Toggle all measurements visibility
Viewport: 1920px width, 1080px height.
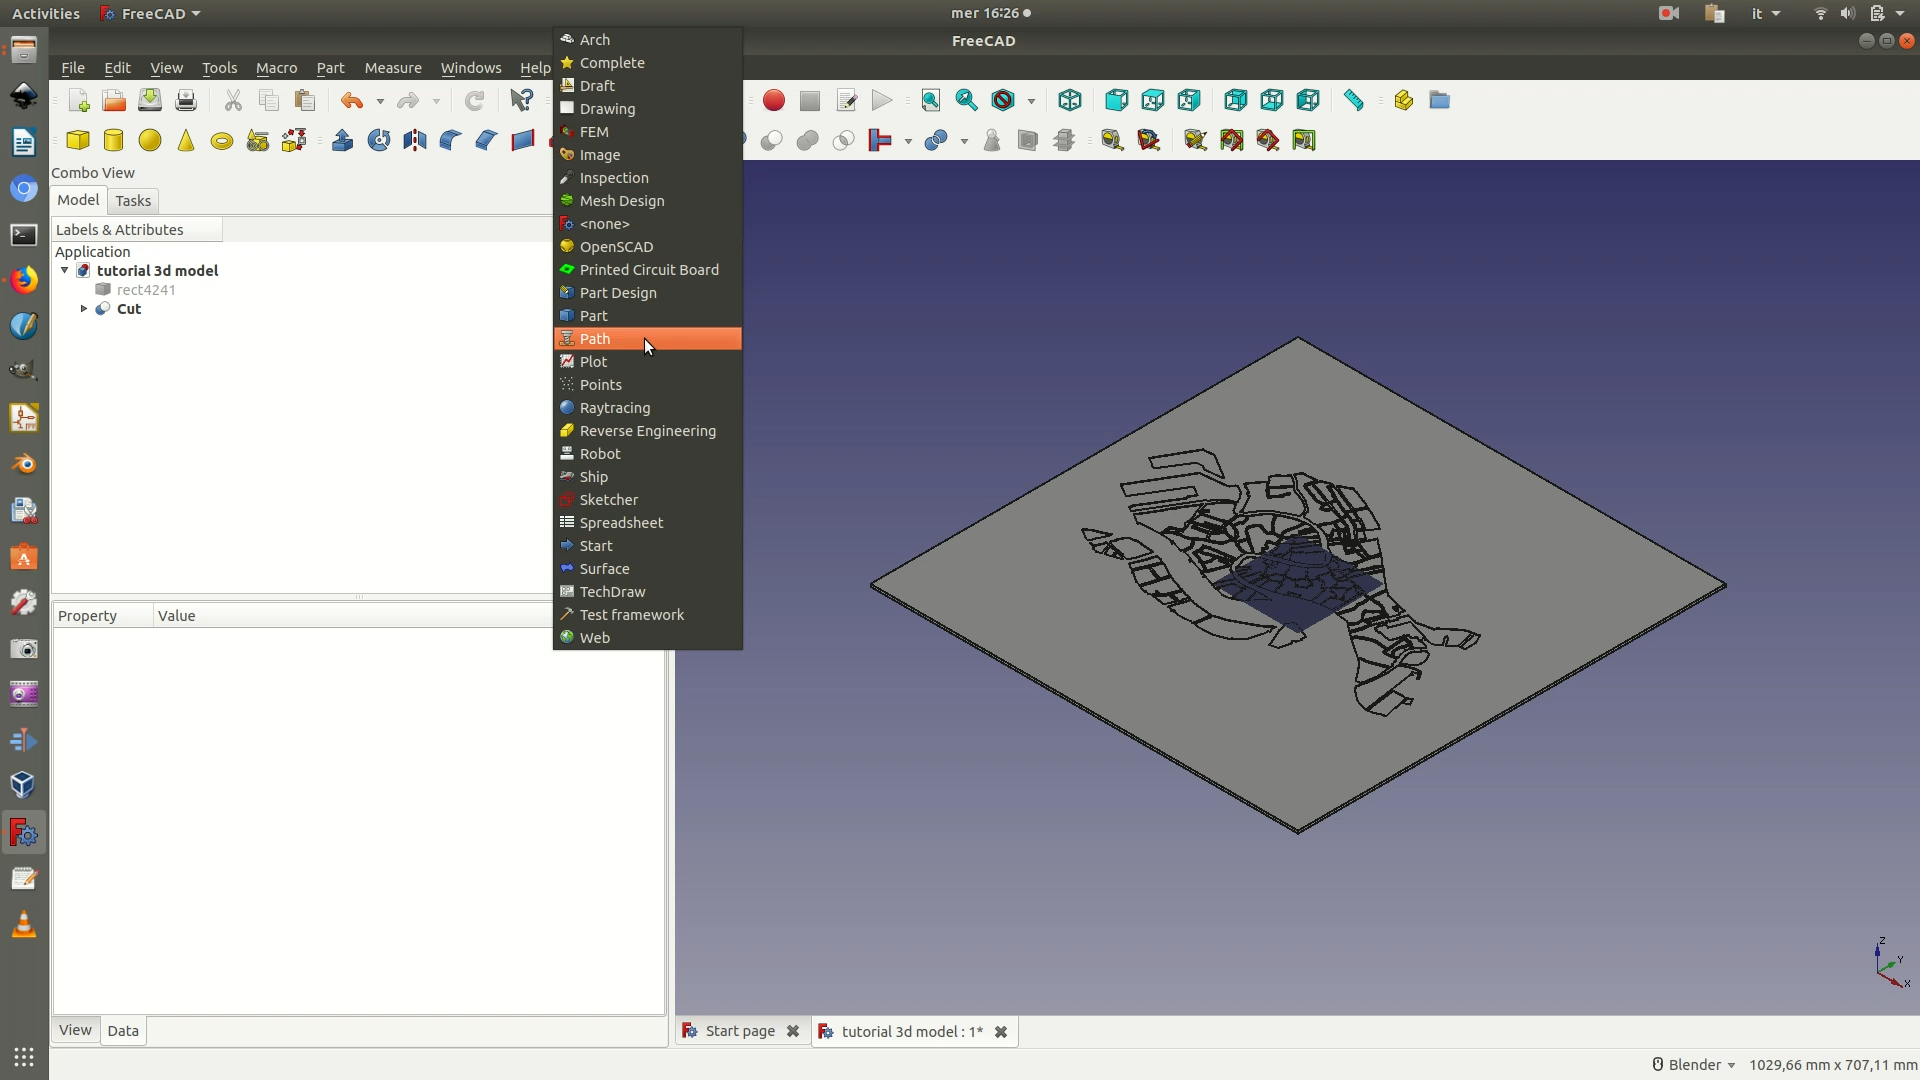1232,141
